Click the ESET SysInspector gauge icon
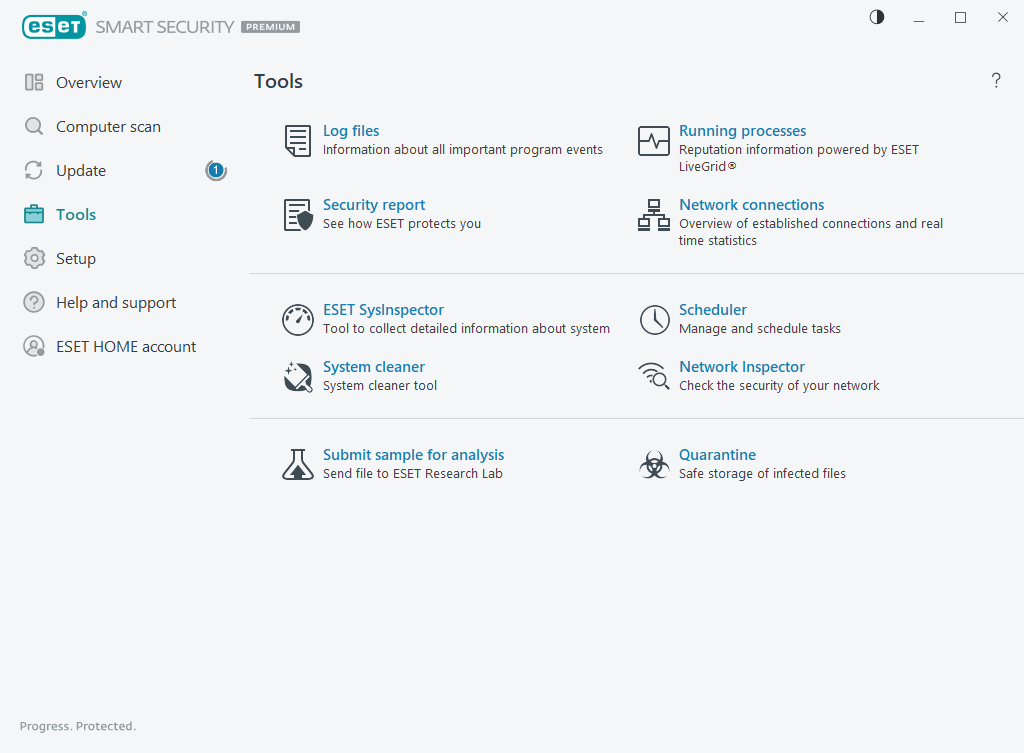The height and width of the screenshot is (753, 1024). click(298, 320)
